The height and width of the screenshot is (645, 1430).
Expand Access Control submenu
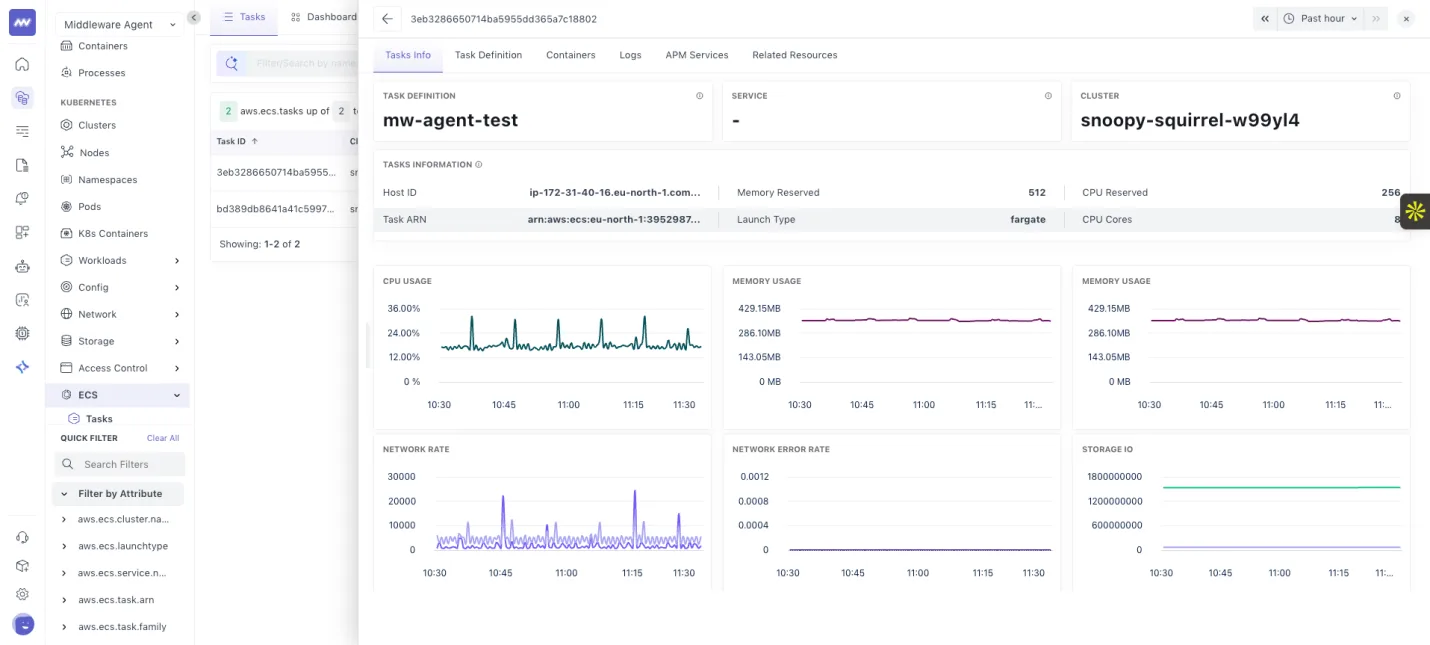[177, 369]
